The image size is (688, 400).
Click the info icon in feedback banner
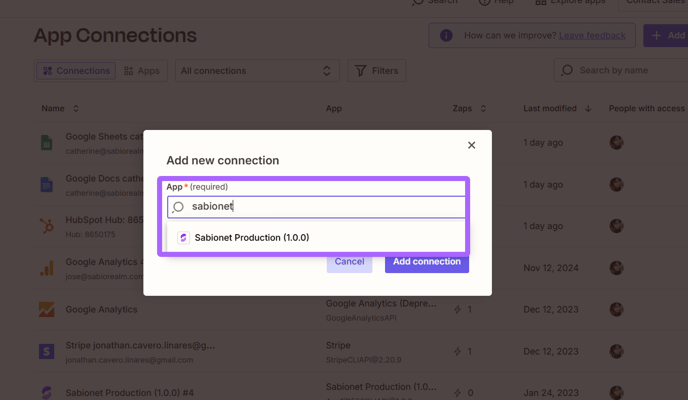click(446, 36)
